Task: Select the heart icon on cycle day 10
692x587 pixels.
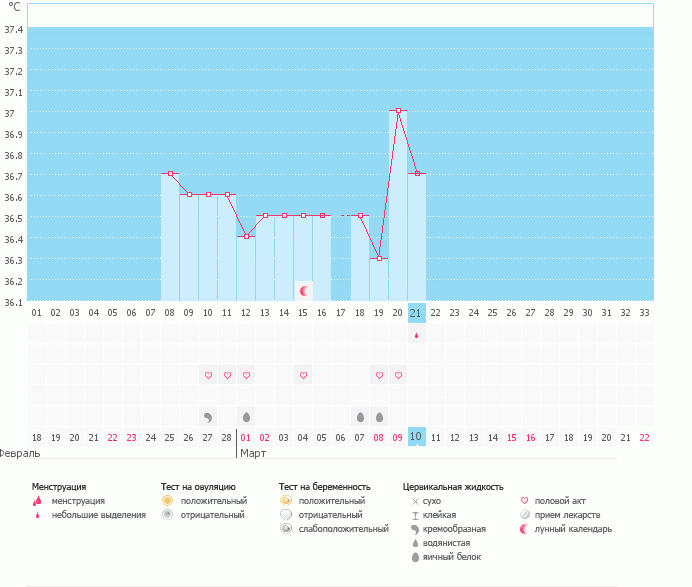Action: [208, 375]
